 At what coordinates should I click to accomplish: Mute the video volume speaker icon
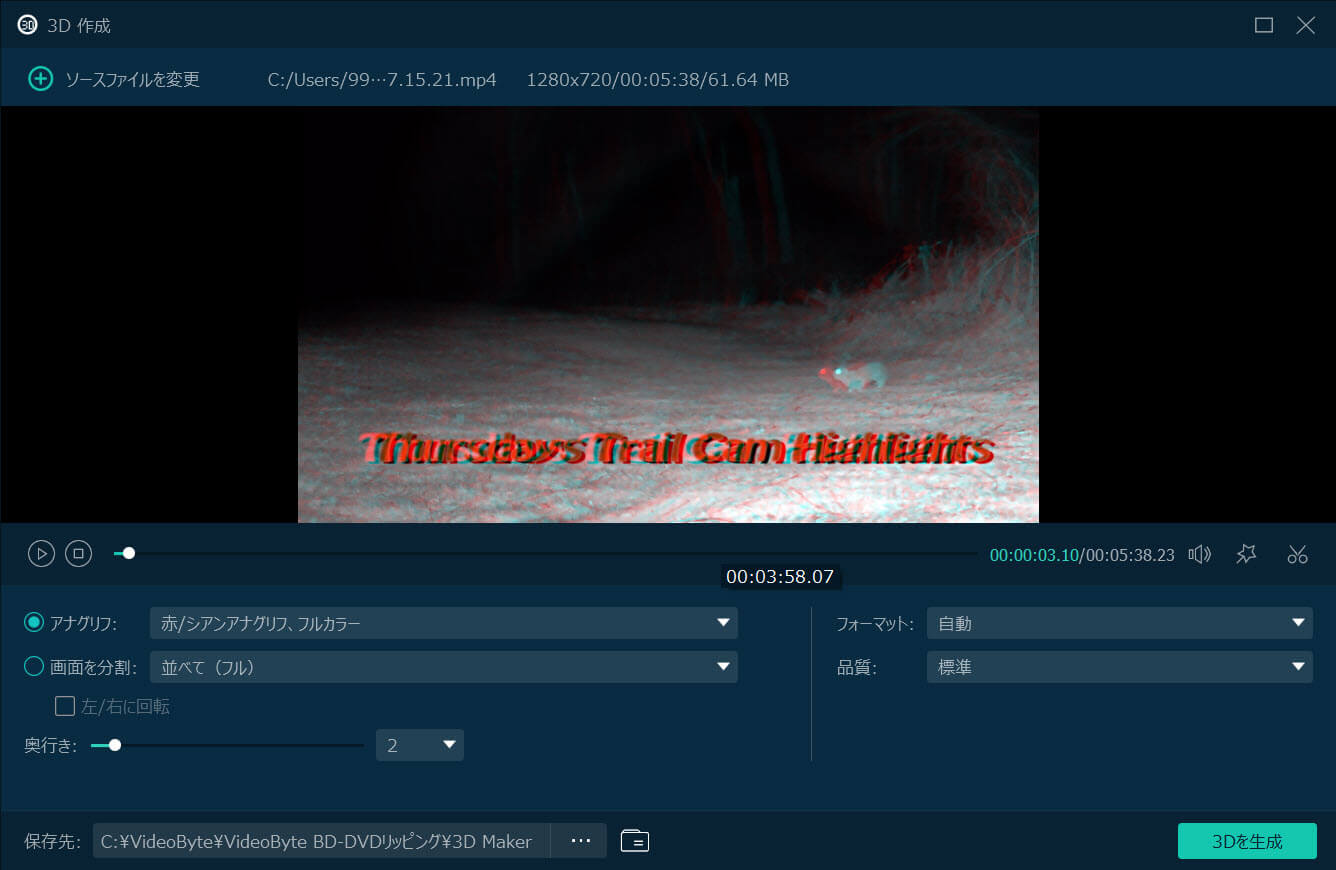[1199, 553]
